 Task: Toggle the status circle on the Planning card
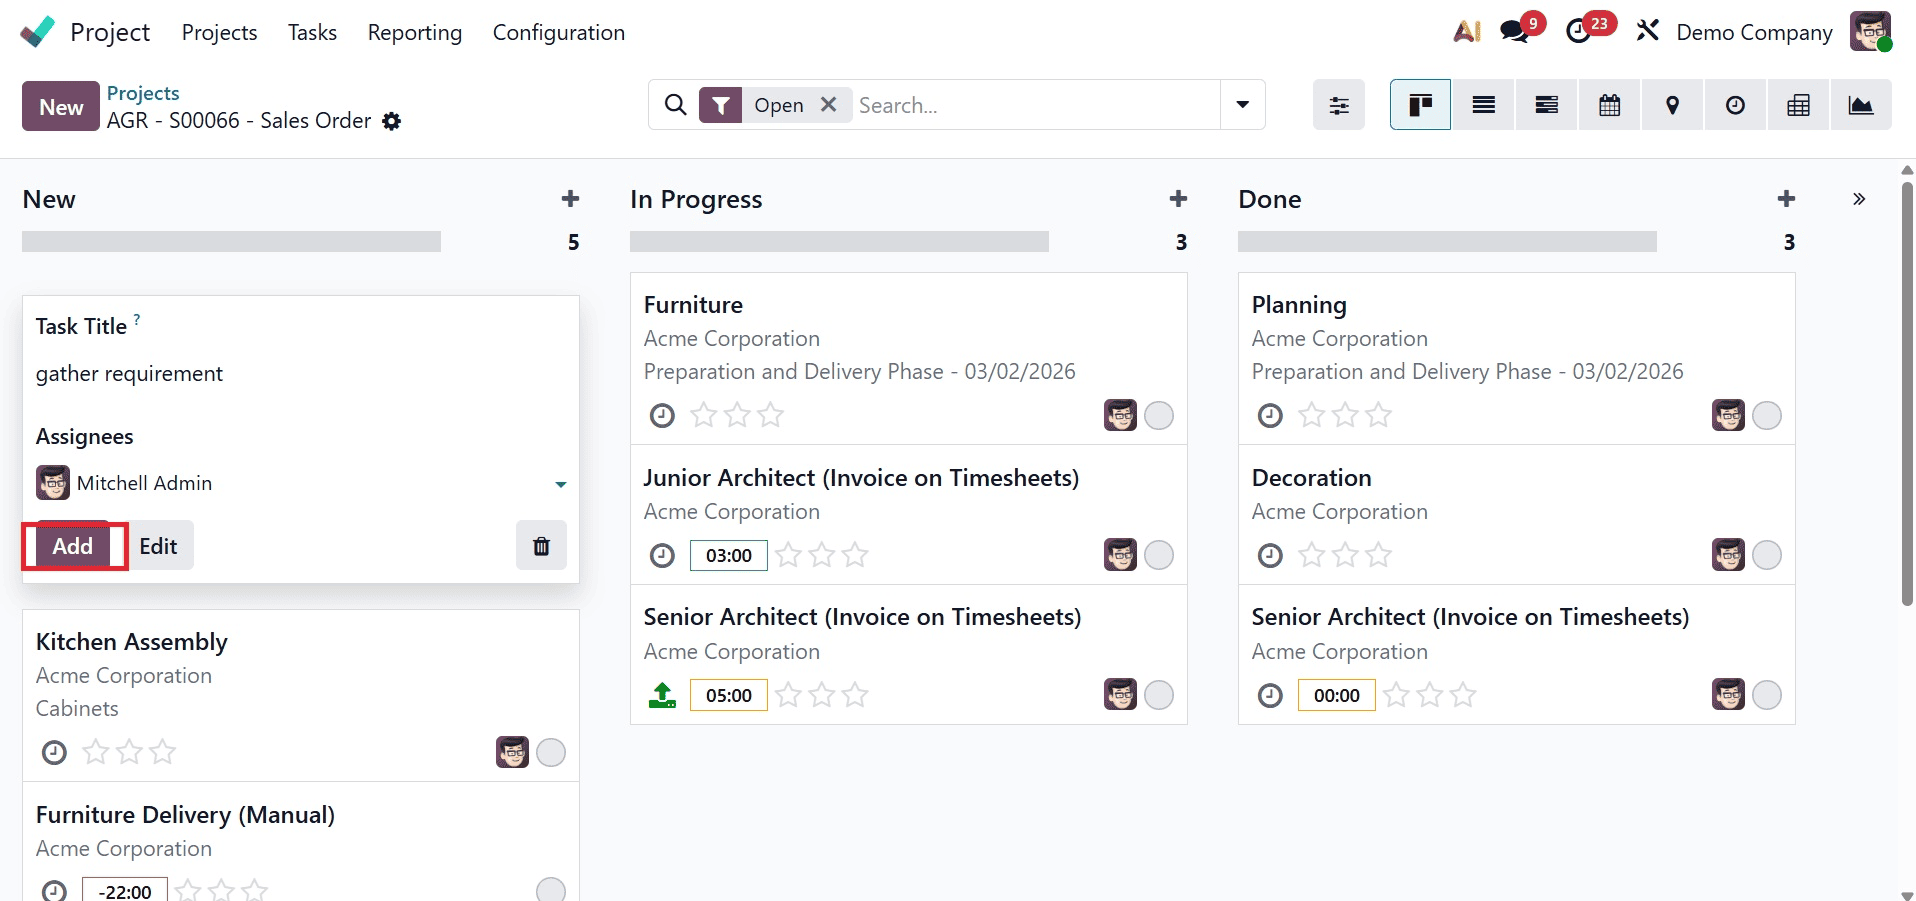tap(1767, 415)
